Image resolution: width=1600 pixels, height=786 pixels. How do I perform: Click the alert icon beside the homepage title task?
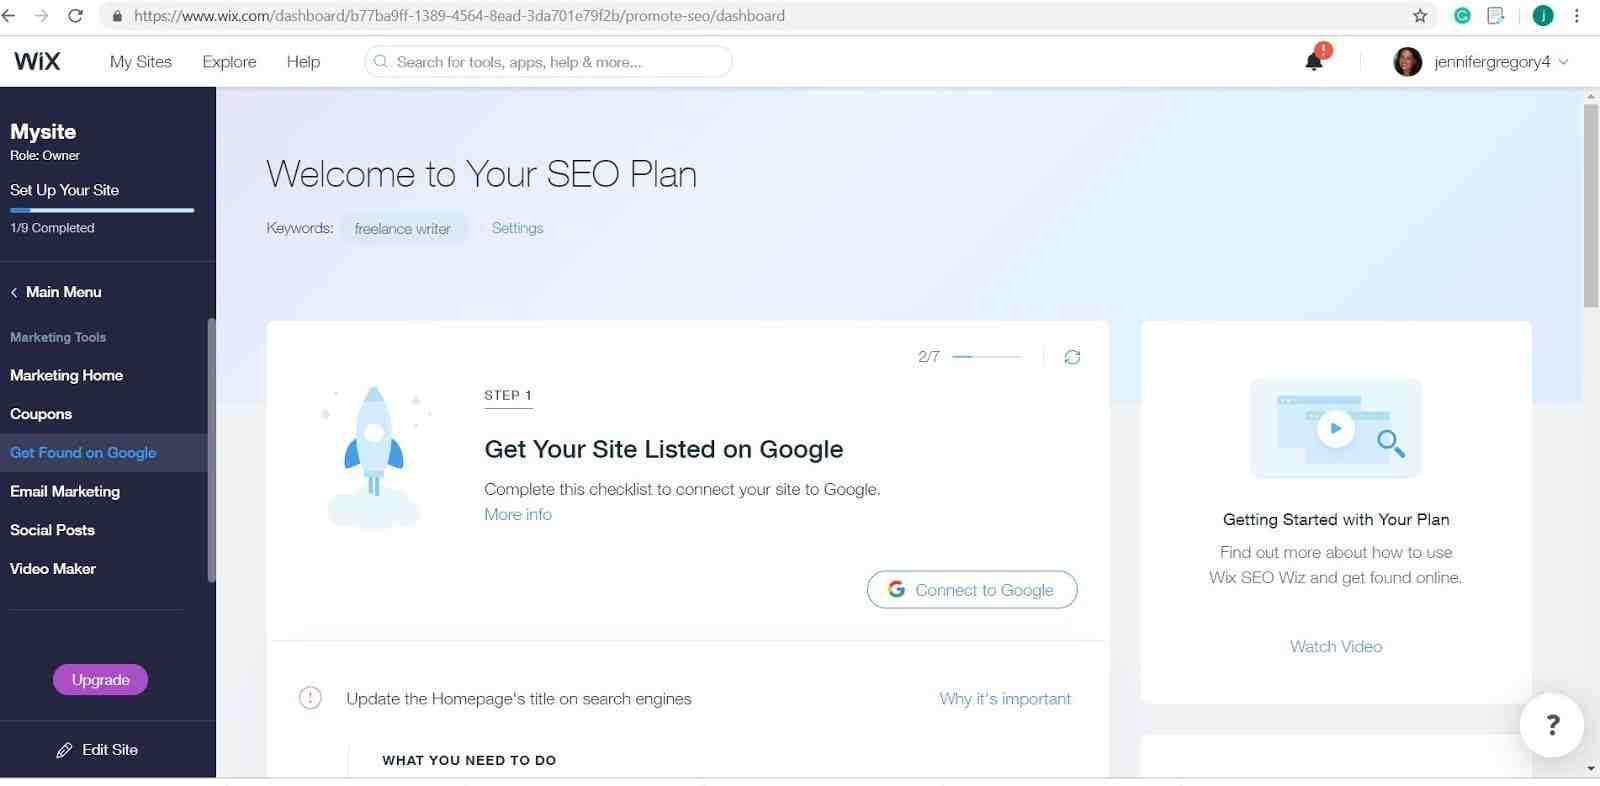click(x=310, y=698)
